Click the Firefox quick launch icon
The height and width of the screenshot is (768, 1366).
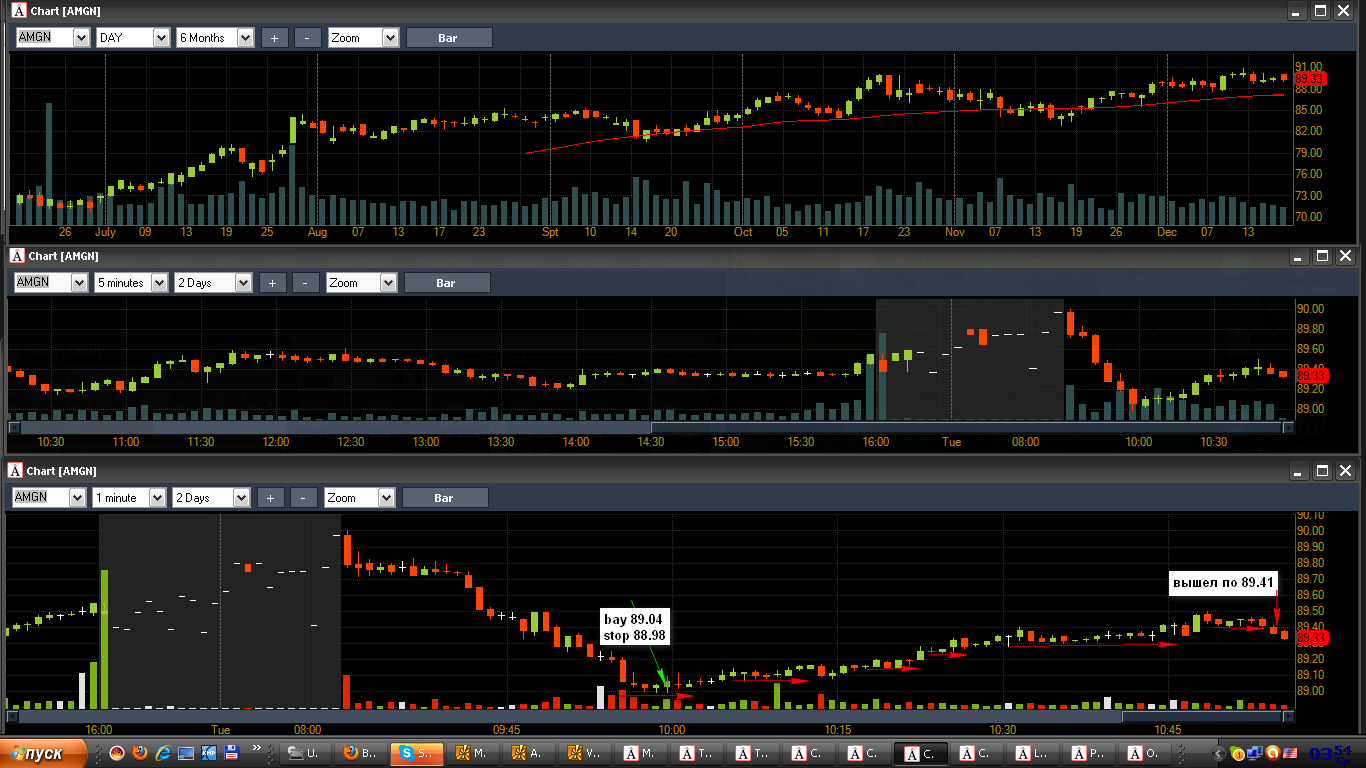[140, 753]
